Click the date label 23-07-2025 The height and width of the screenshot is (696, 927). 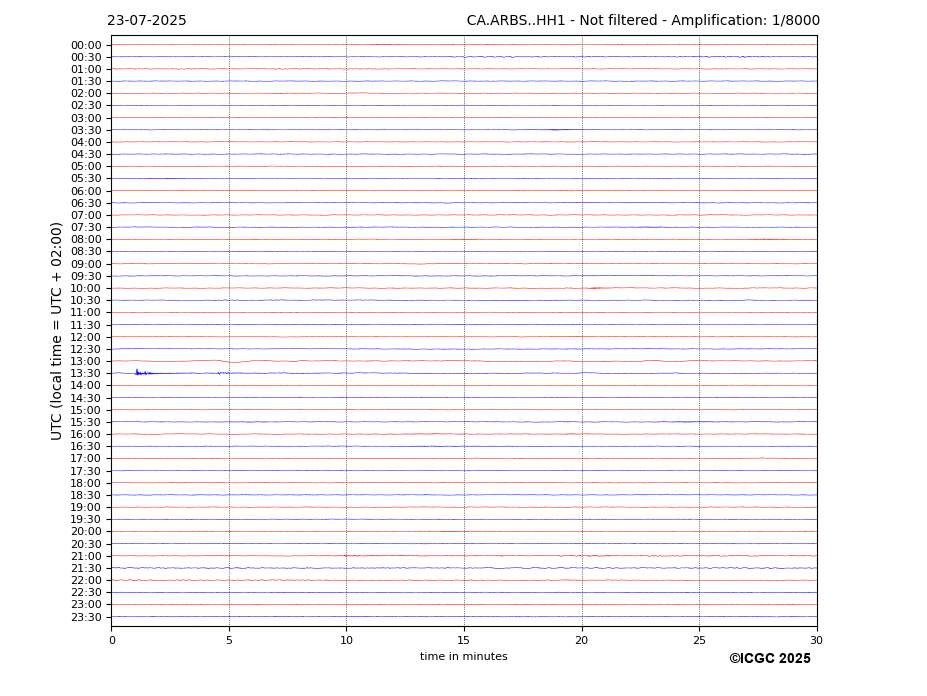tap(147, 21)
